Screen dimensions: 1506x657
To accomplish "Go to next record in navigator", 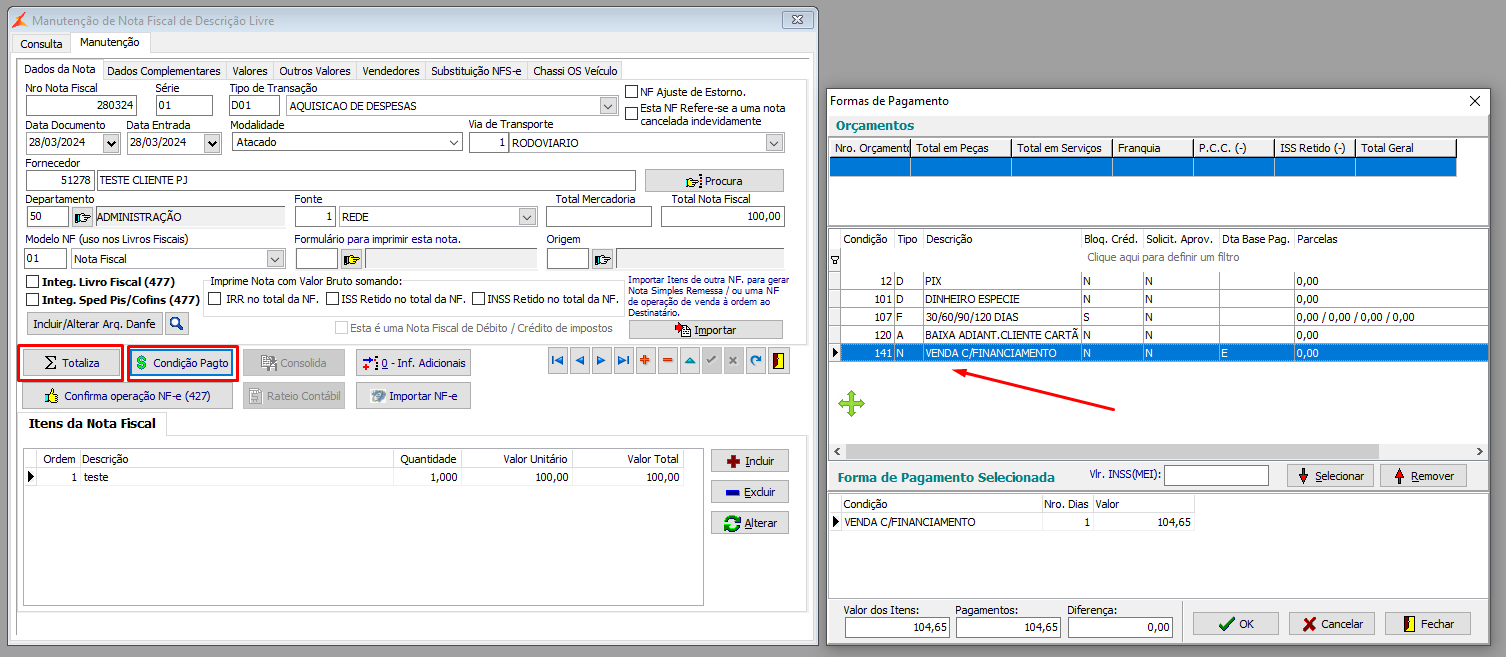I will click(x=602, y=361).
